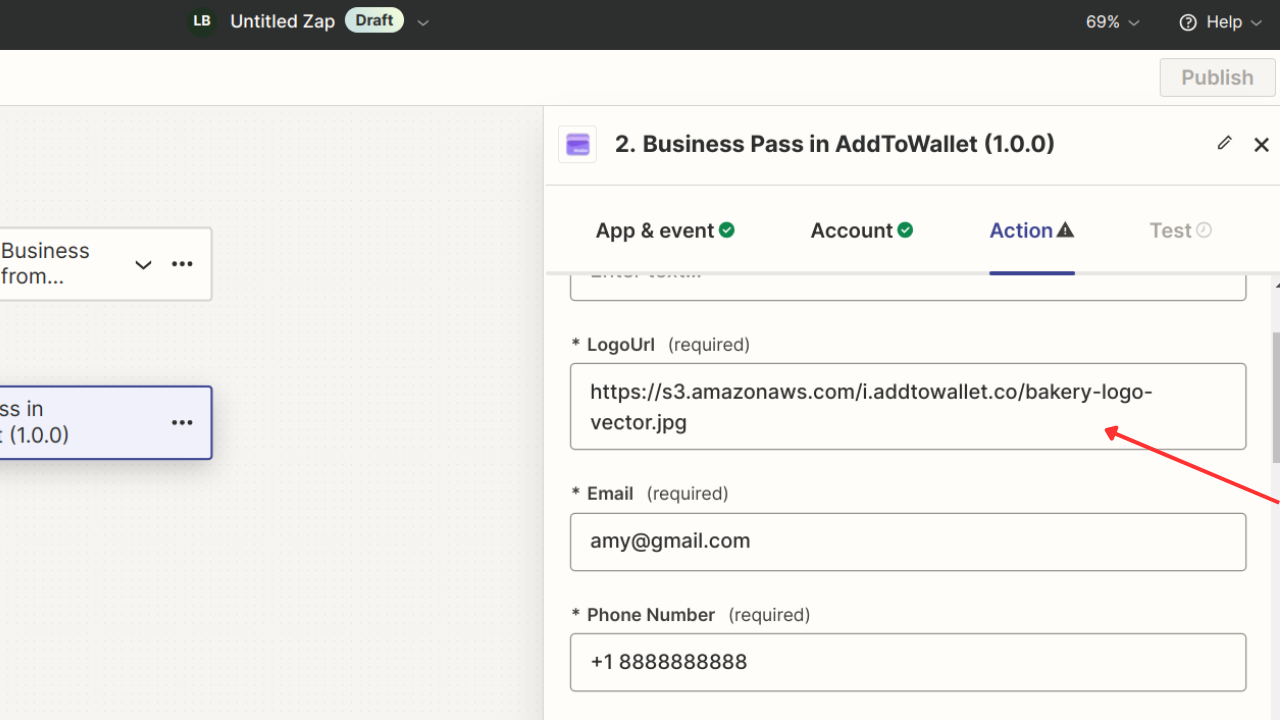
Task: Click the pencil icon to rename the step
Action: coord(1224,143)
